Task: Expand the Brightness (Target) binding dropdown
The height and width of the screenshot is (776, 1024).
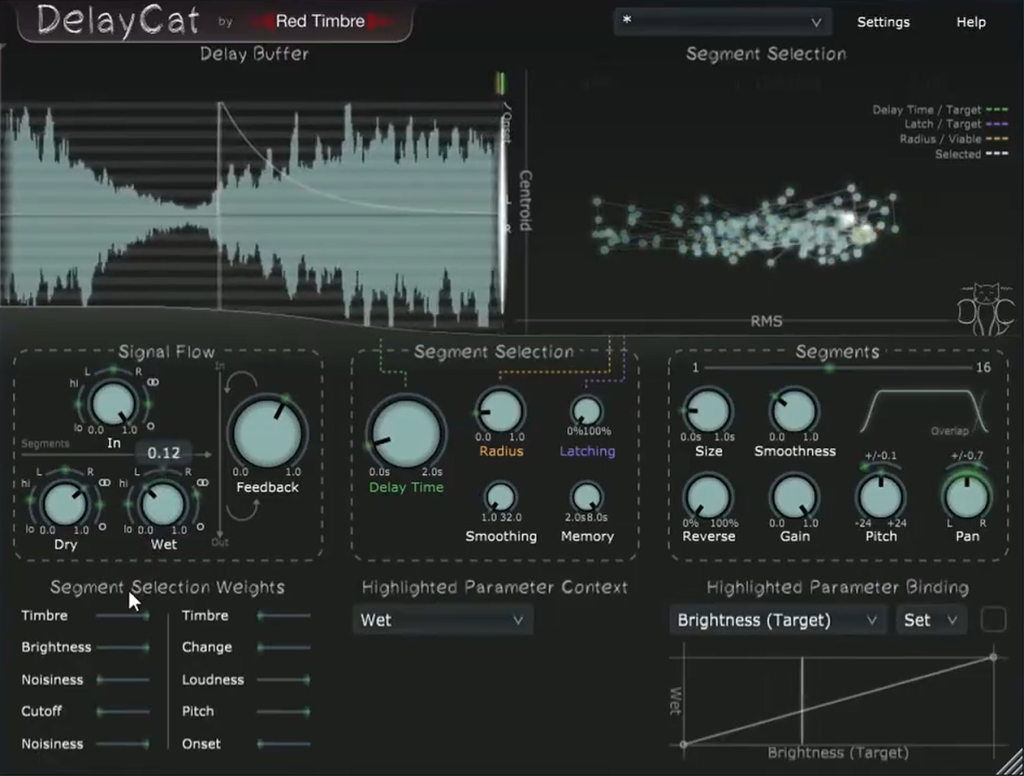Action: tap(778, 619)
